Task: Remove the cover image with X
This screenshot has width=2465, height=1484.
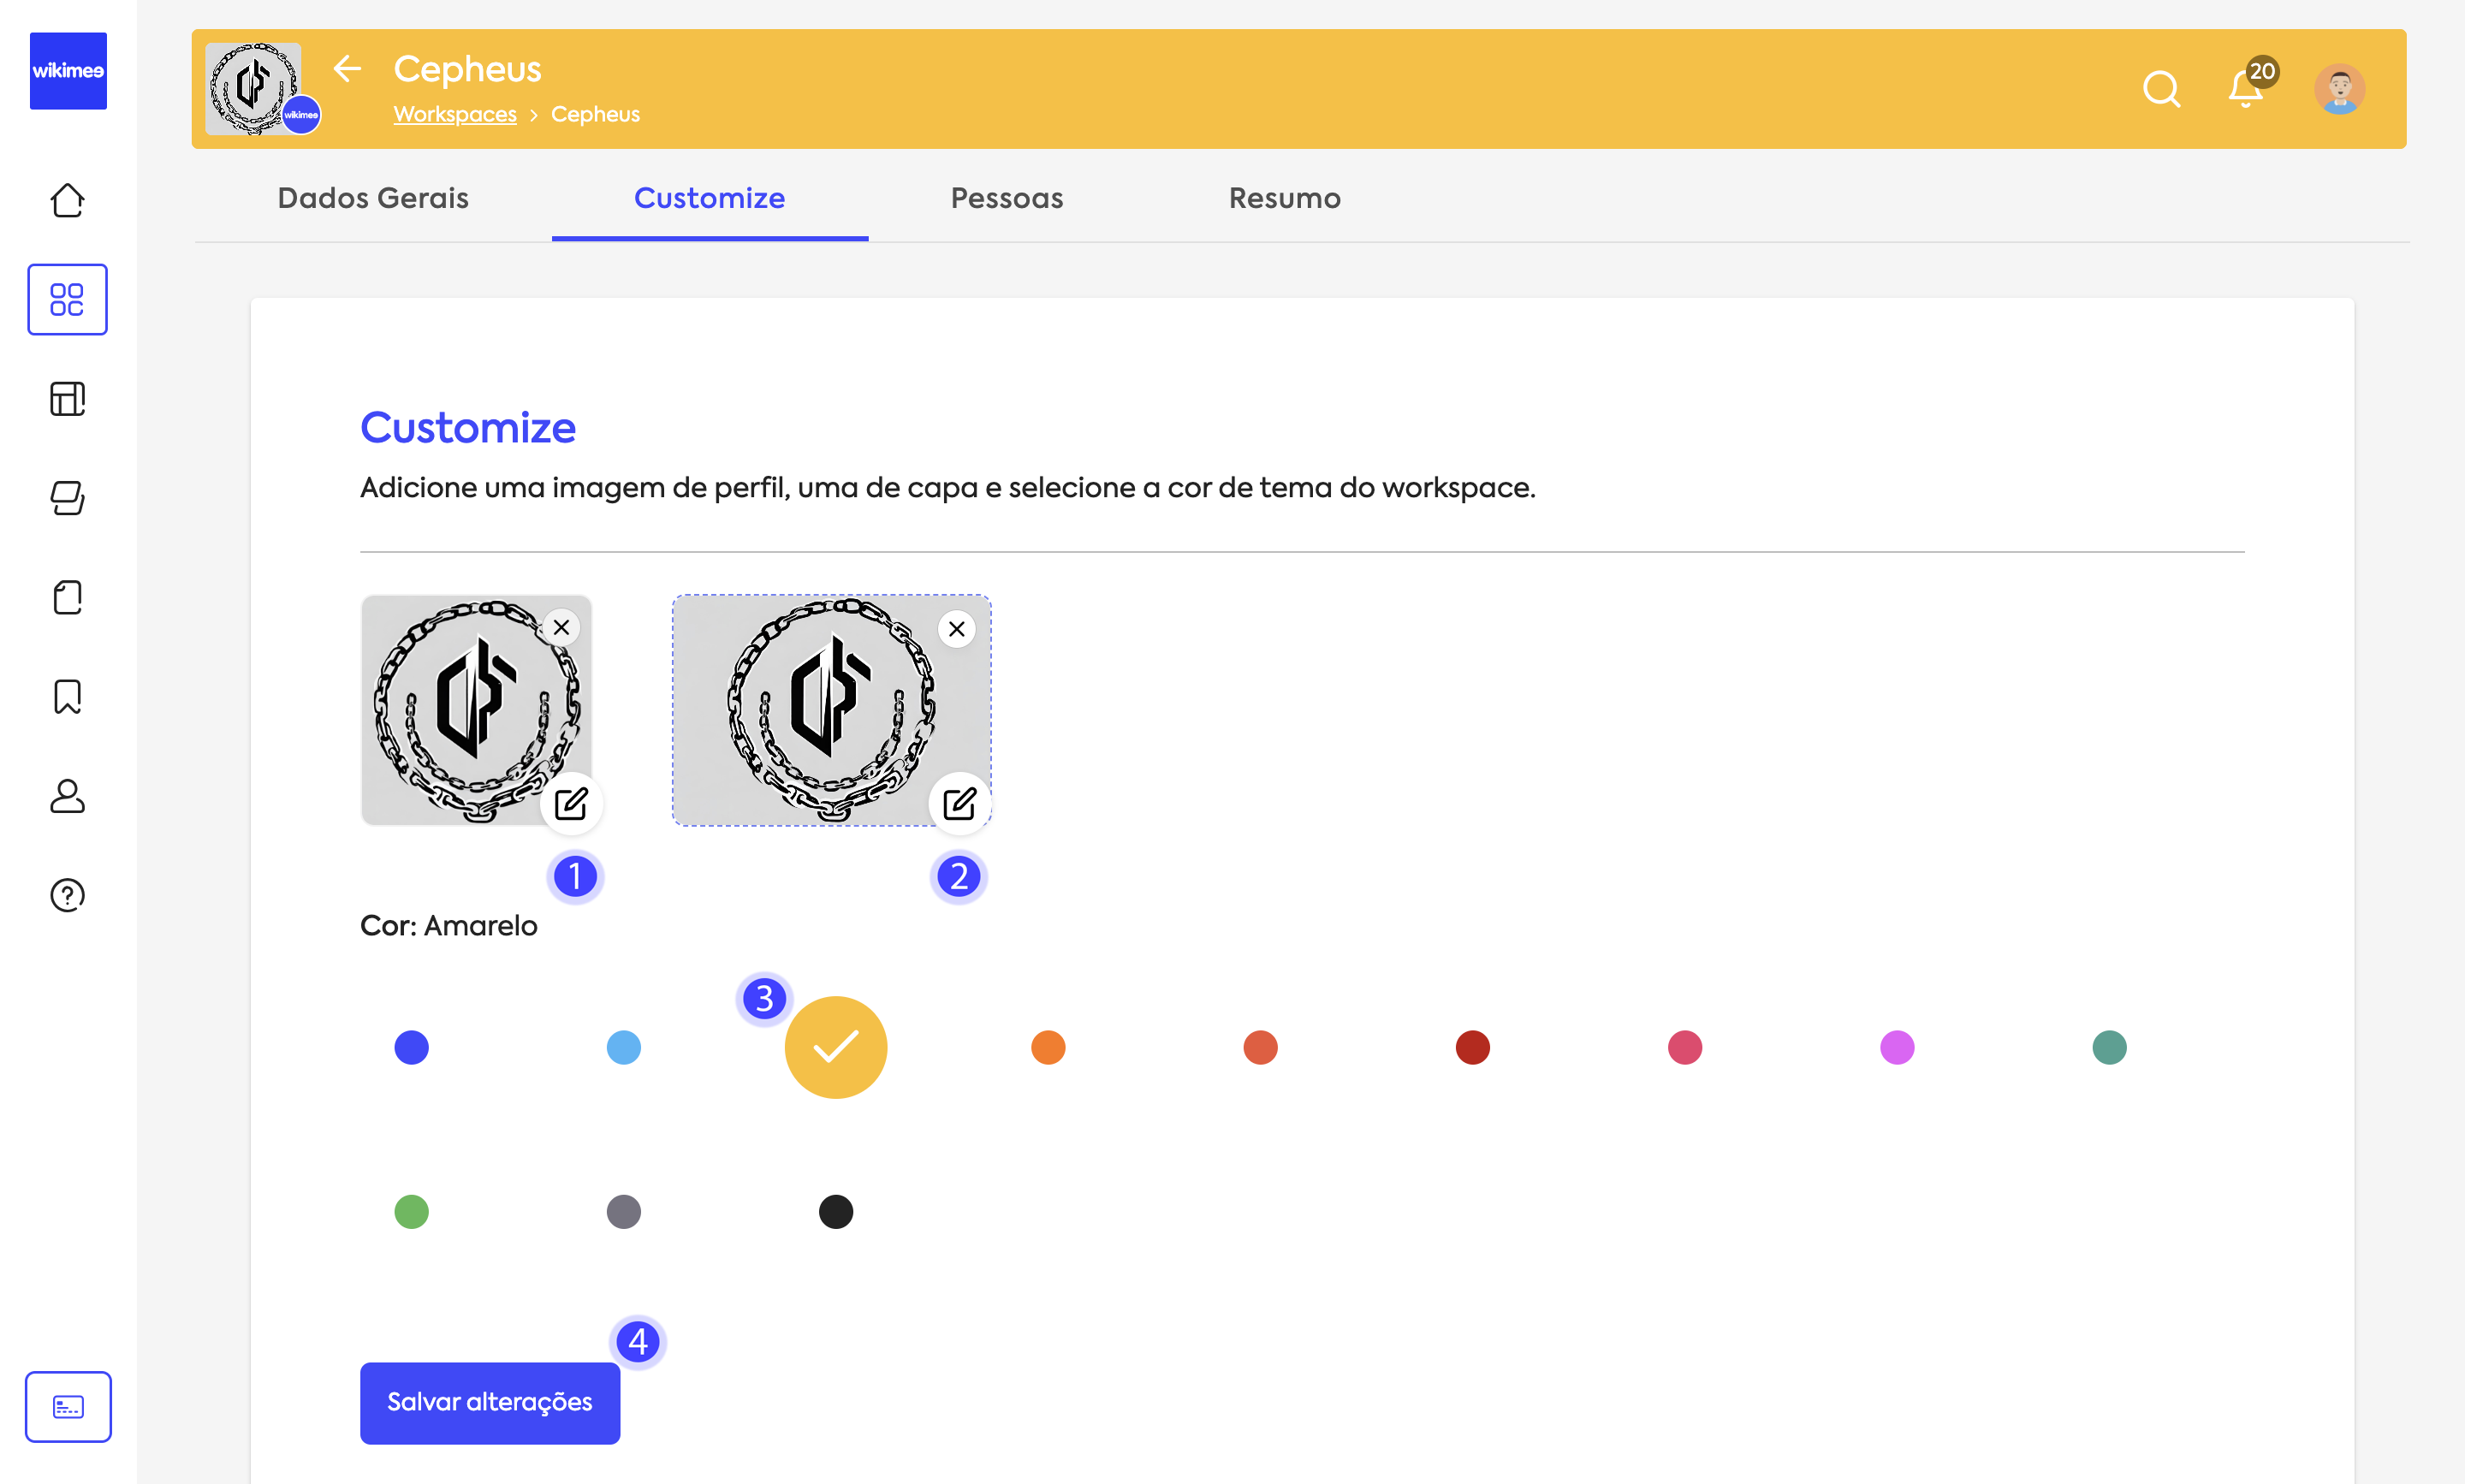Action: point(957,629)
